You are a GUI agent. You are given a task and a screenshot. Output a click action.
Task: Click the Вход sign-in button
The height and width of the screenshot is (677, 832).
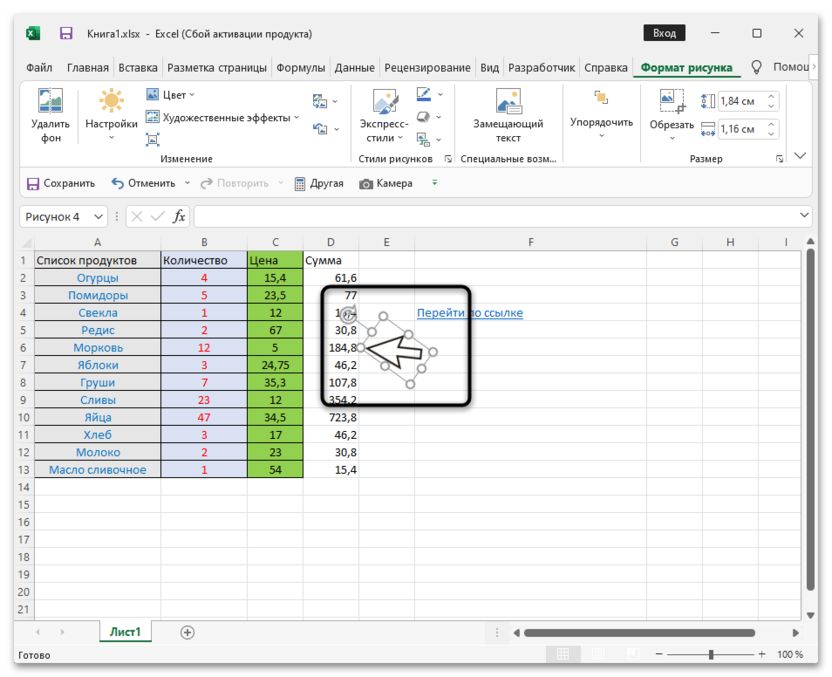click(x=665, y=33)
